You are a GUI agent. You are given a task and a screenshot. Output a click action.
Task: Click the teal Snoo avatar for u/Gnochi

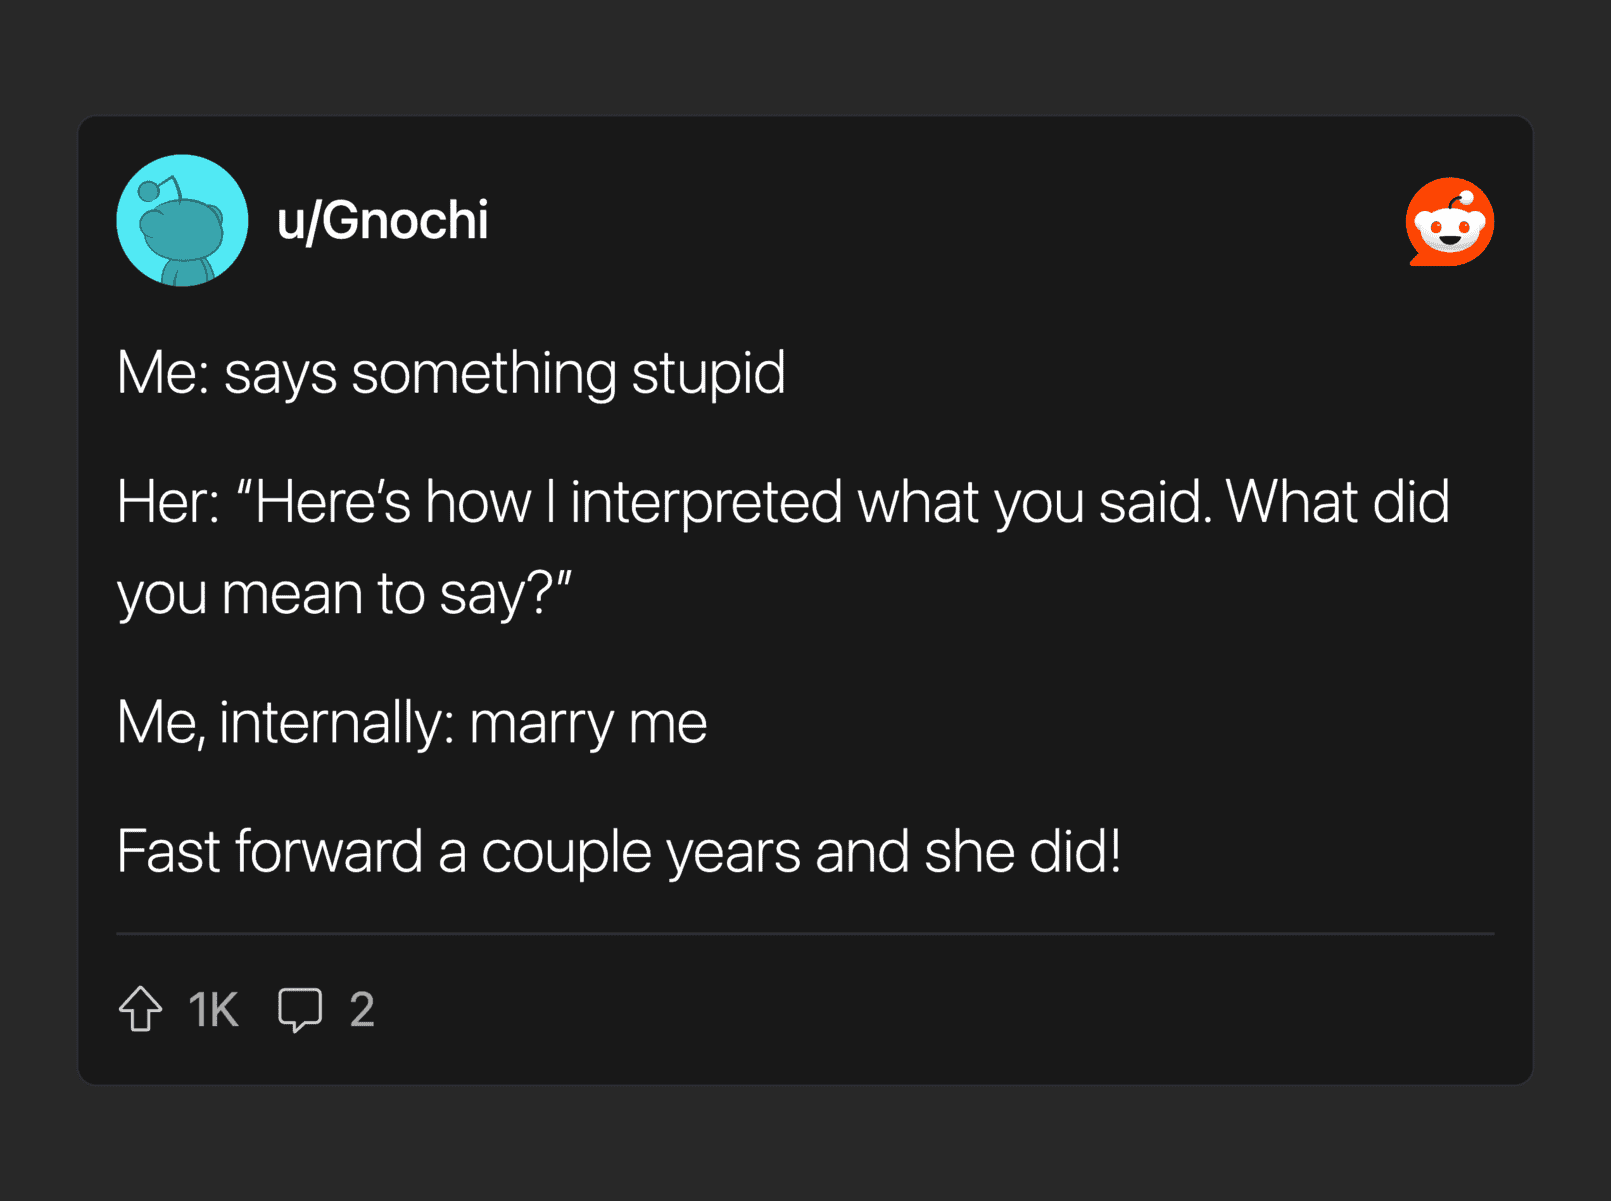(182, 220)
